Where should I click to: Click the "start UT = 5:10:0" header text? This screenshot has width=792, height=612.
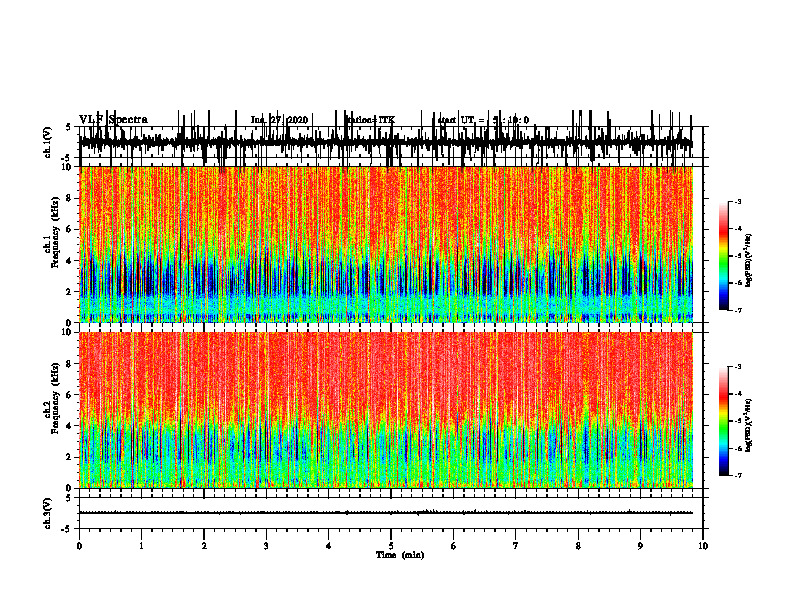pos(483,120)
